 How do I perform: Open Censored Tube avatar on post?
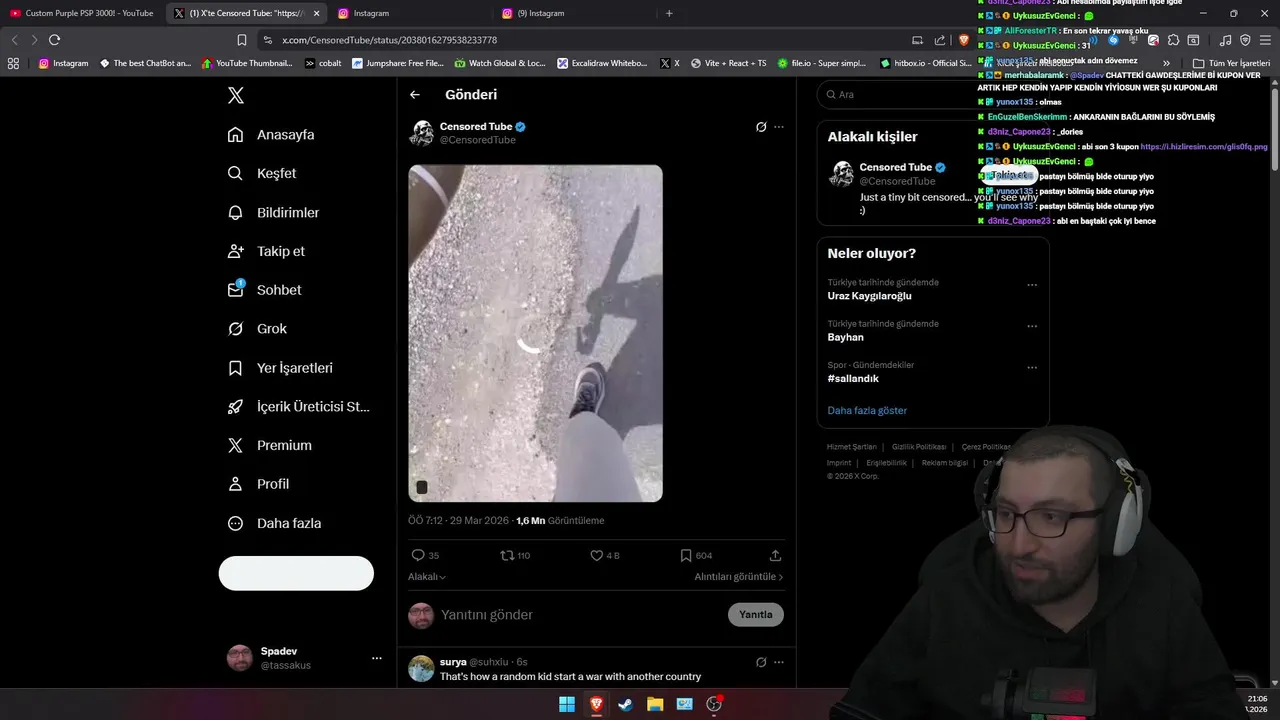click(422, 133)
